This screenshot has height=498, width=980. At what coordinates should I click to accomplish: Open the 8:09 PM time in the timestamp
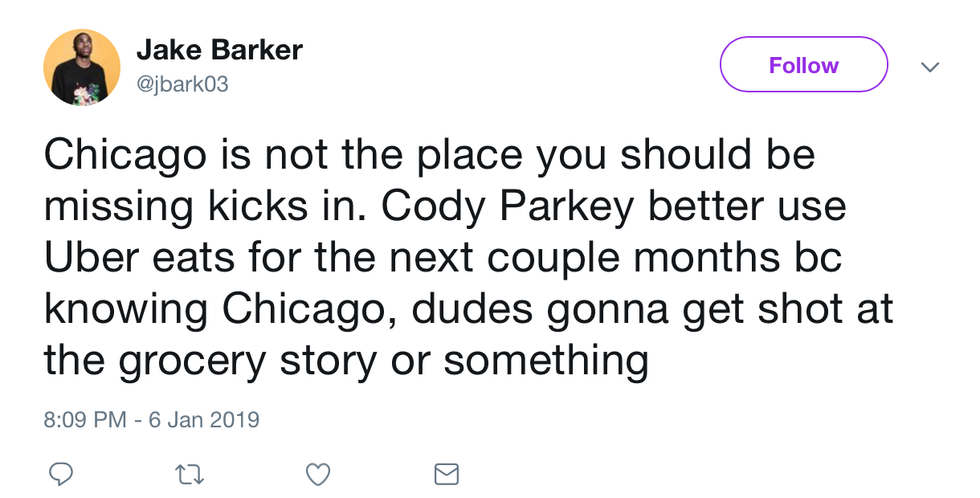(x=83, y=418)
